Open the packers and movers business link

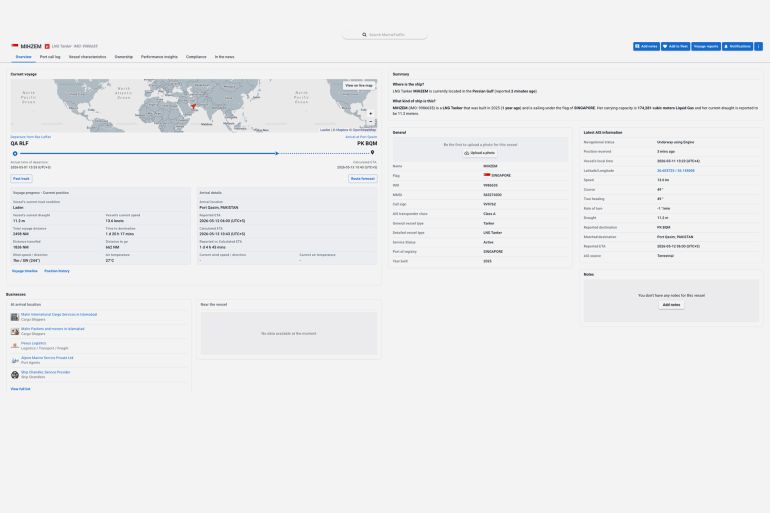tap(53, 329)
